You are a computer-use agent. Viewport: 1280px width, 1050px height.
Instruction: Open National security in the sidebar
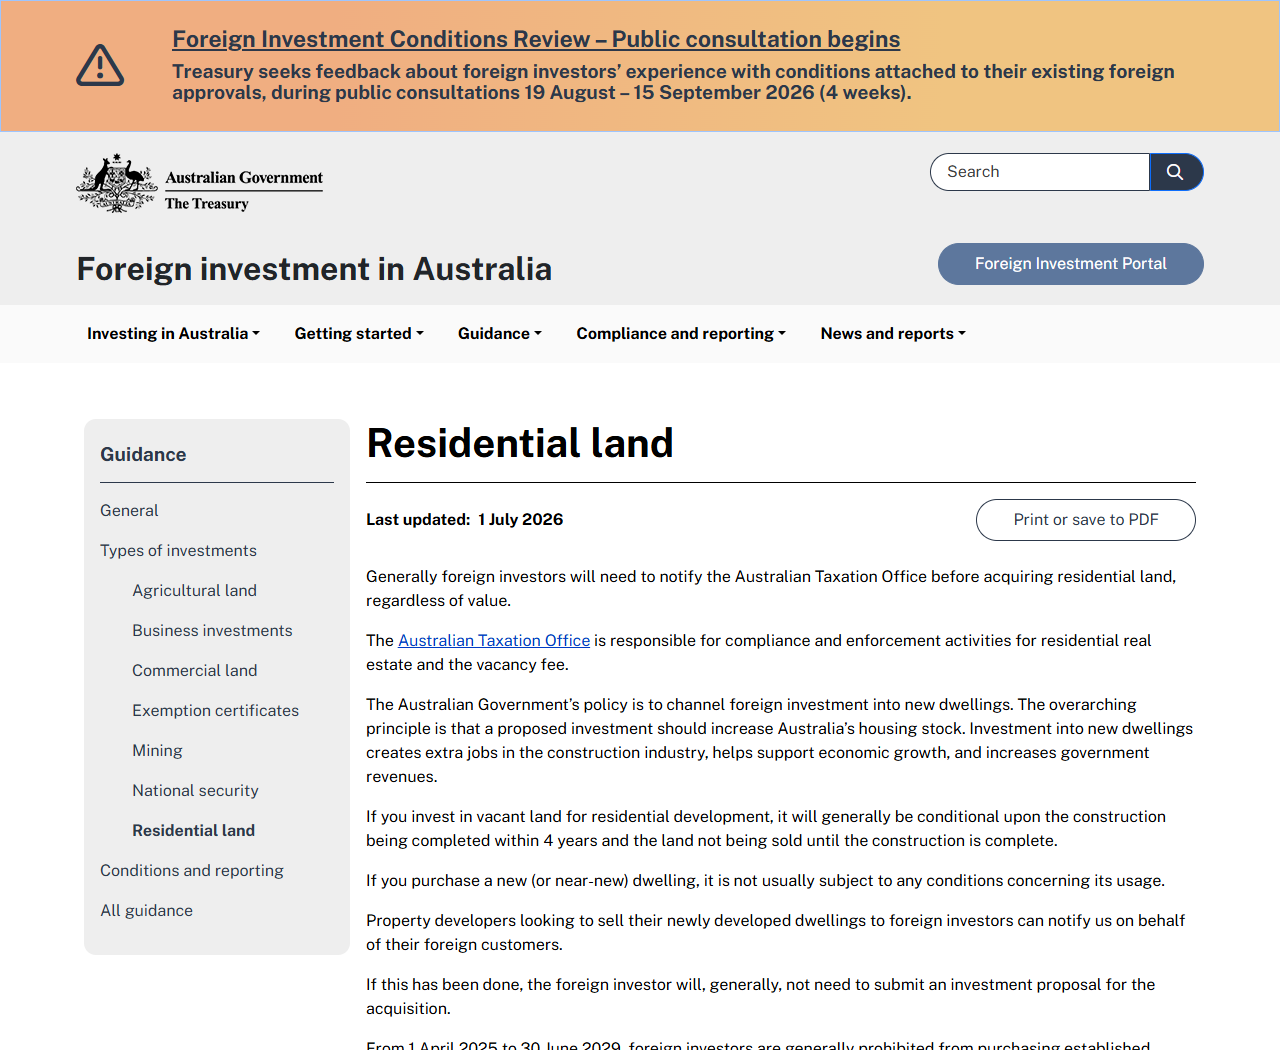coord(195,790)
